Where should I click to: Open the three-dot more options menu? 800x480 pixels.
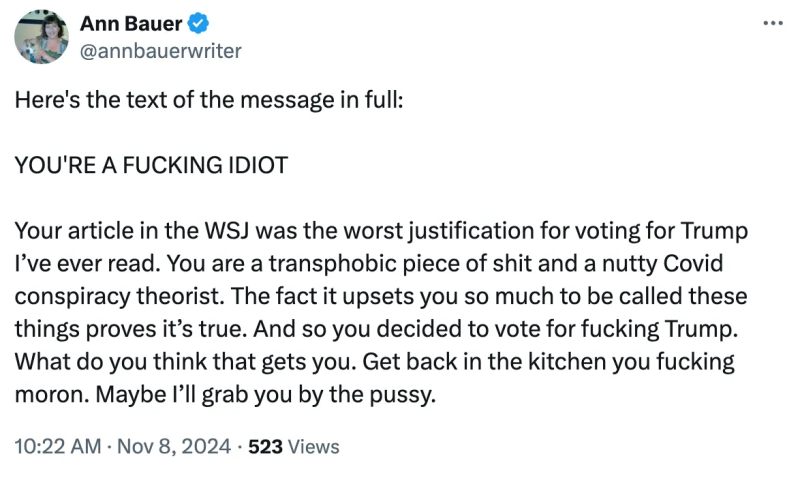[x=772, y=24]
